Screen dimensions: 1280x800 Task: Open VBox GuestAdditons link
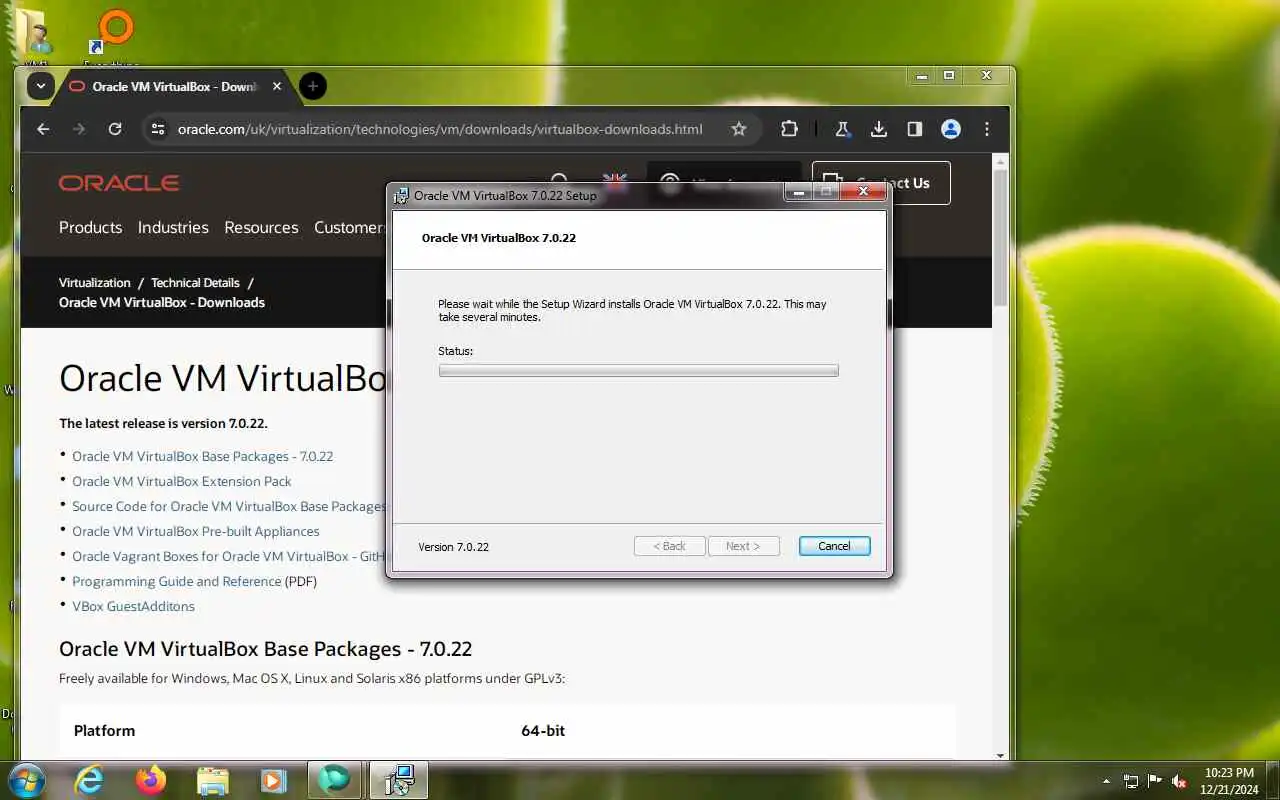click(x=133, y=606)
